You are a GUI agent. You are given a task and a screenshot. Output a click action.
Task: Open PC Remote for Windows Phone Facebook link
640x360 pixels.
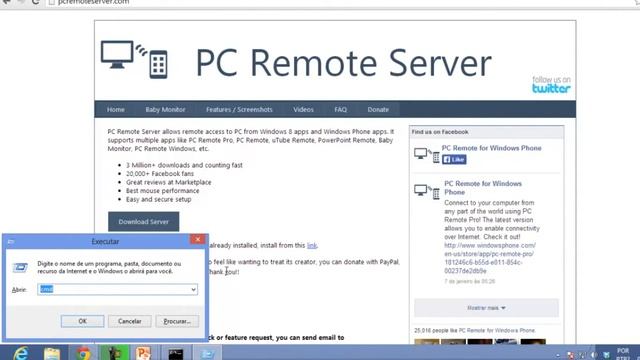(x=491, y=148)
